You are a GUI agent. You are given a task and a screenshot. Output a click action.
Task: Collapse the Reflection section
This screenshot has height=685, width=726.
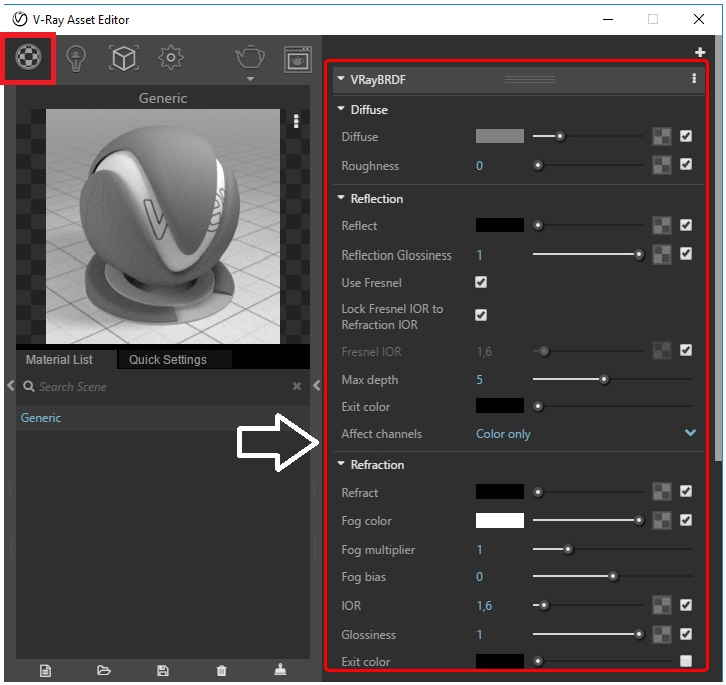point(341,198)
